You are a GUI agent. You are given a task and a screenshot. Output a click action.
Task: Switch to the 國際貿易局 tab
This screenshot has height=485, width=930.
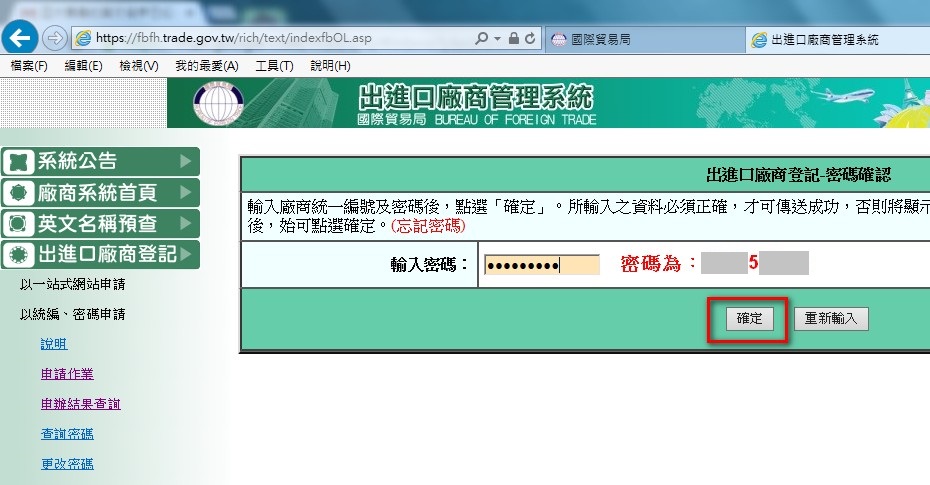644,40
